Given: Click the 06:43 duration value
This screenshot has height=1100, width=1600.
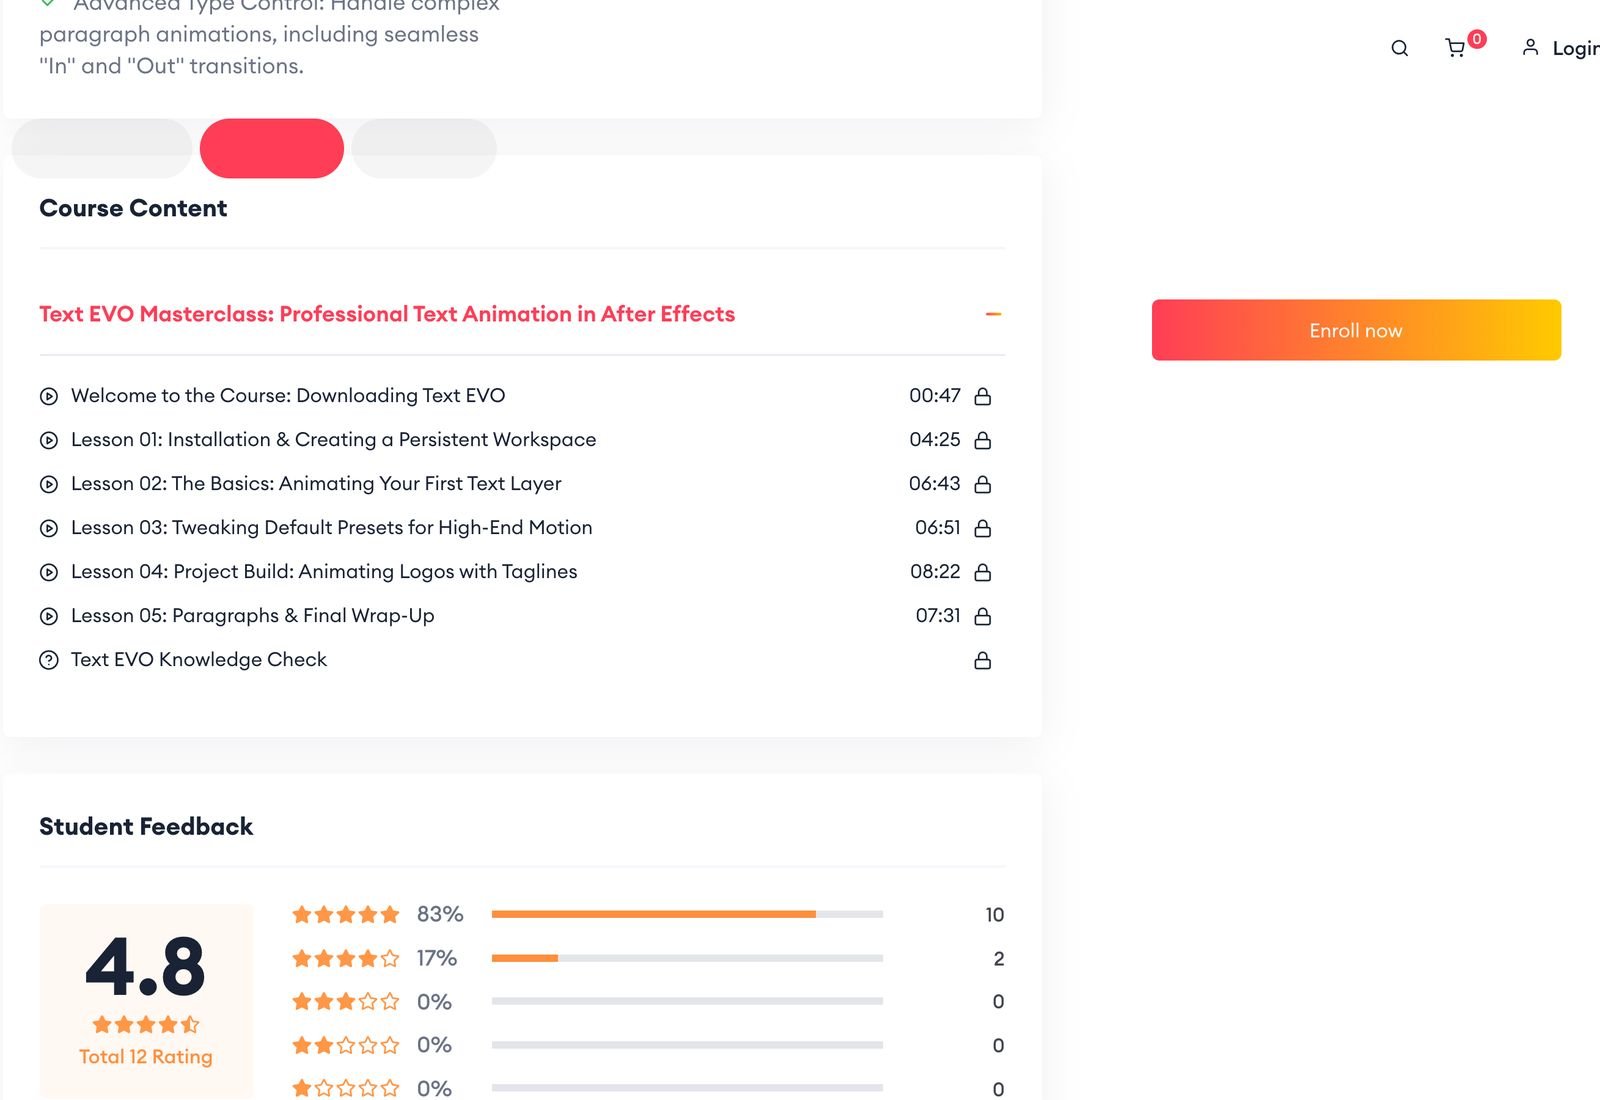Looking at the screenshot, I should point(935,483).
